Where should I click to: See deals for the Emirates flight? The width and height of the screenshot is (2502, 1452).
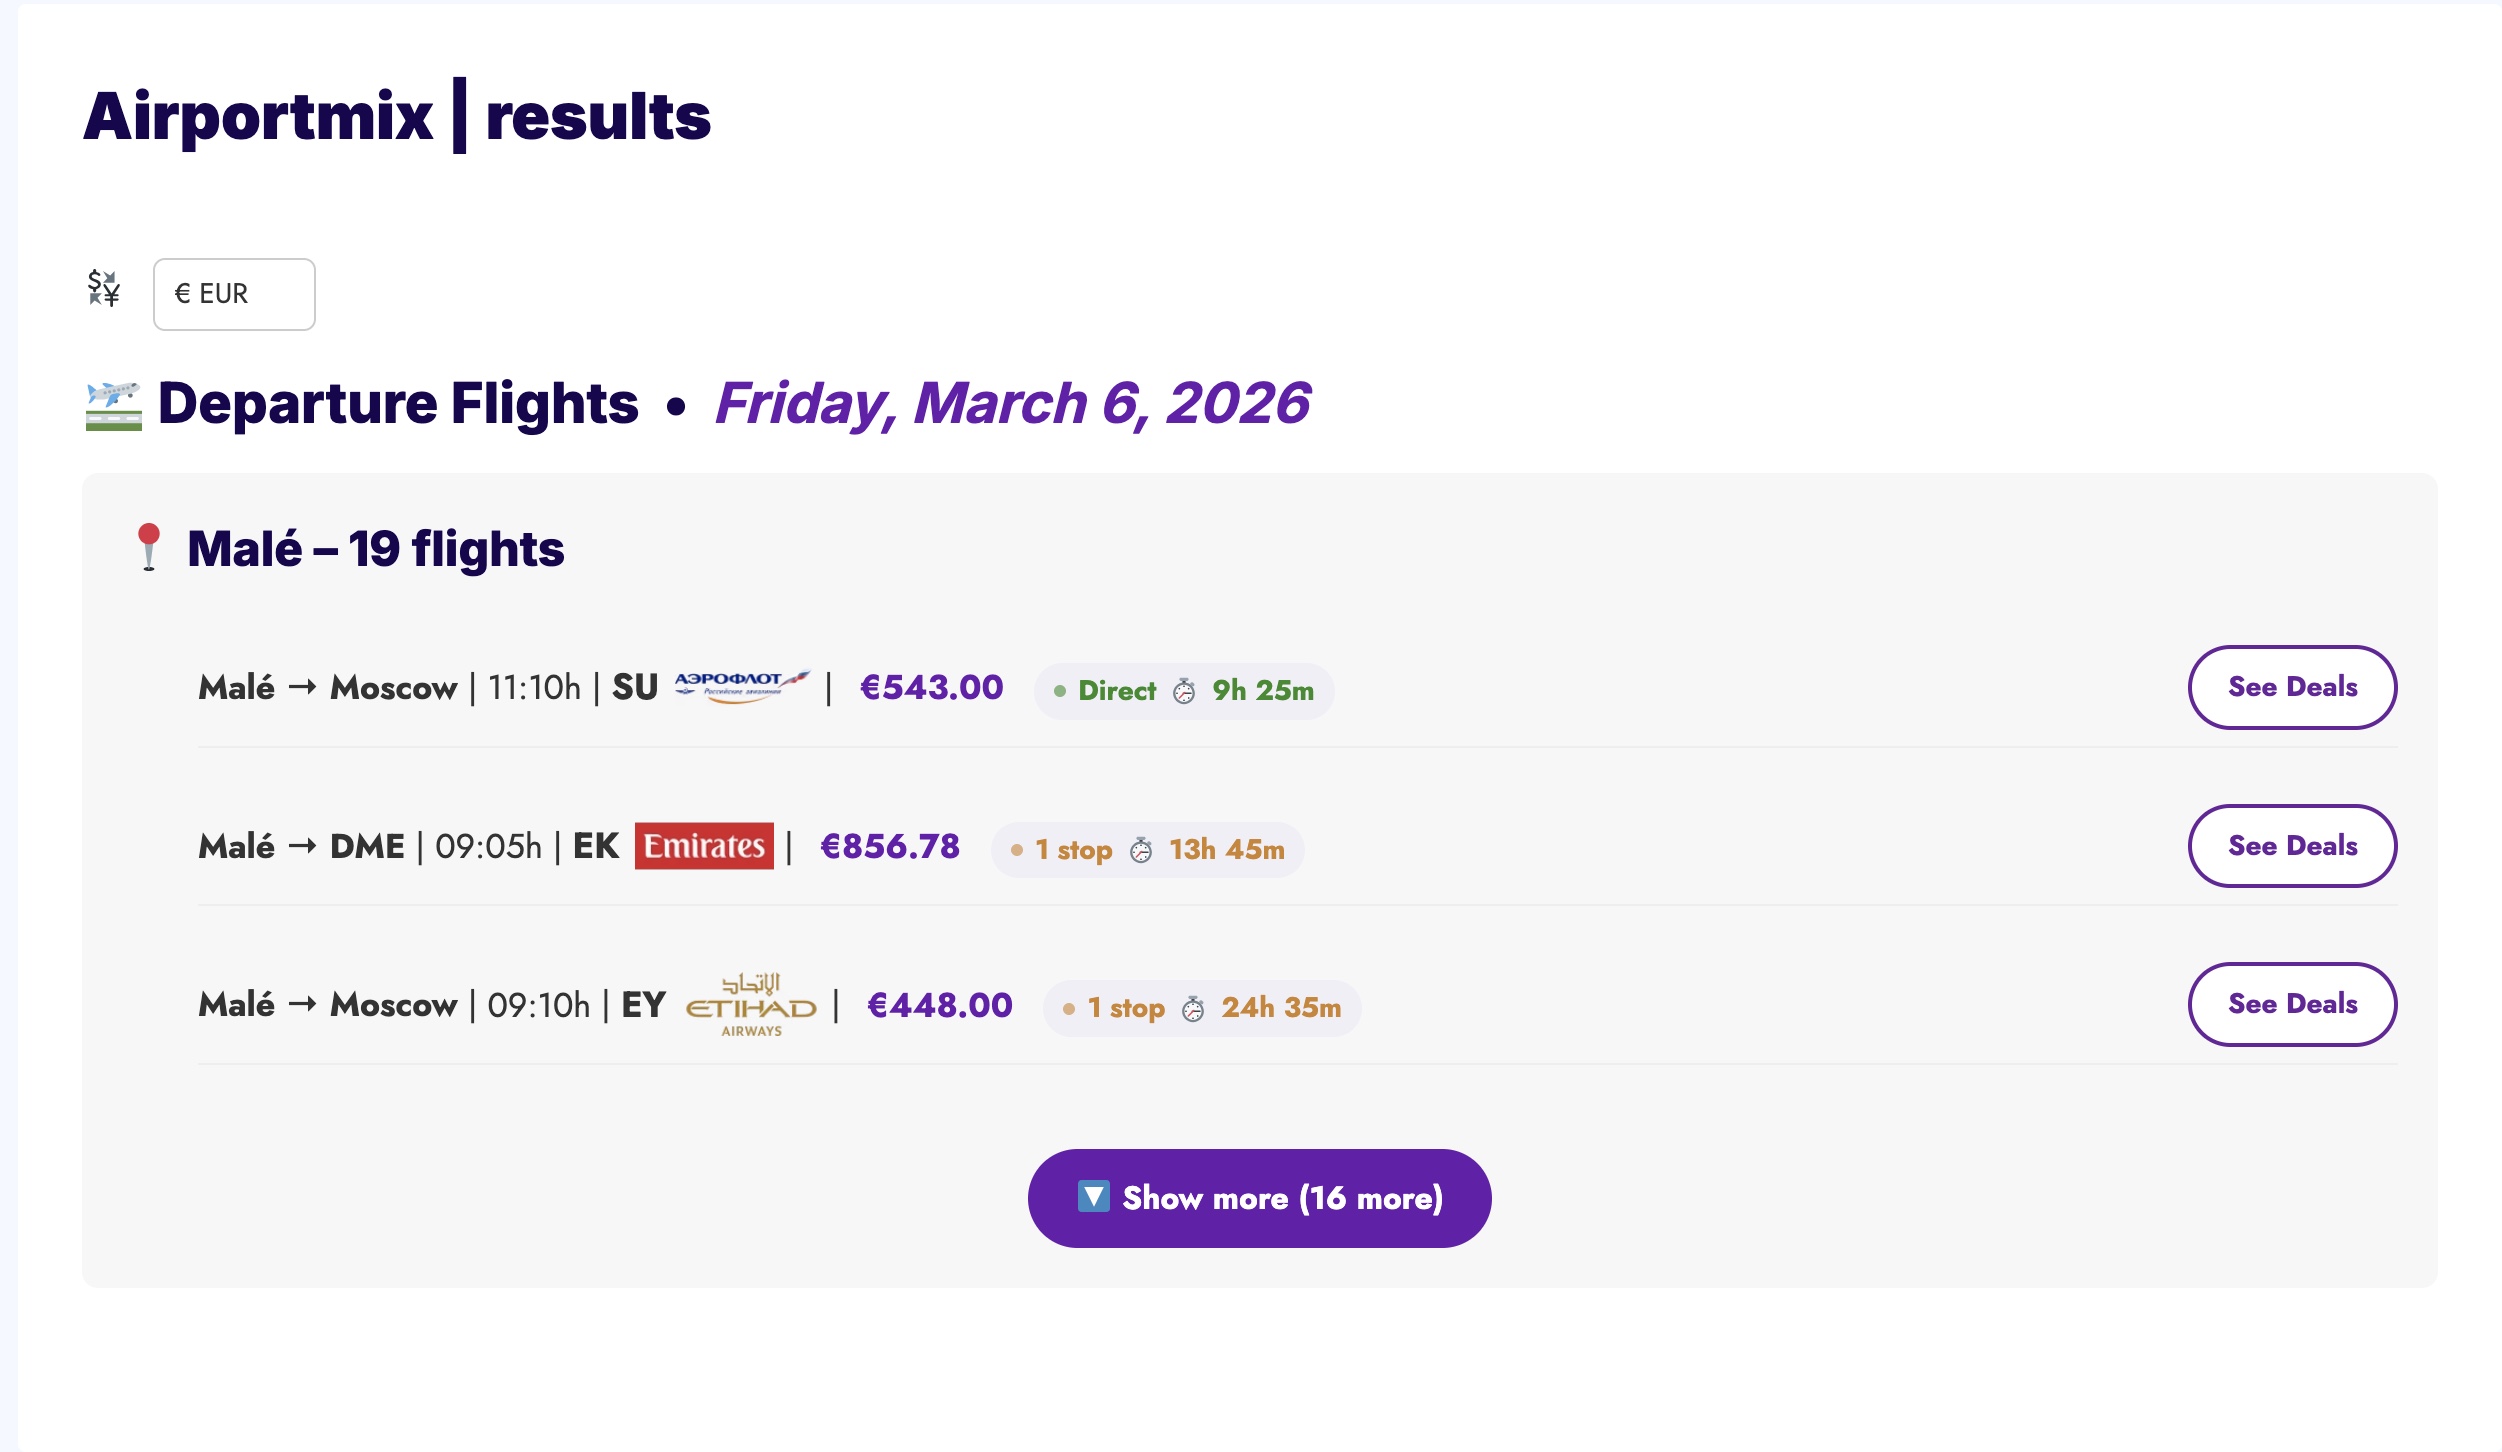pos(2292,846)
